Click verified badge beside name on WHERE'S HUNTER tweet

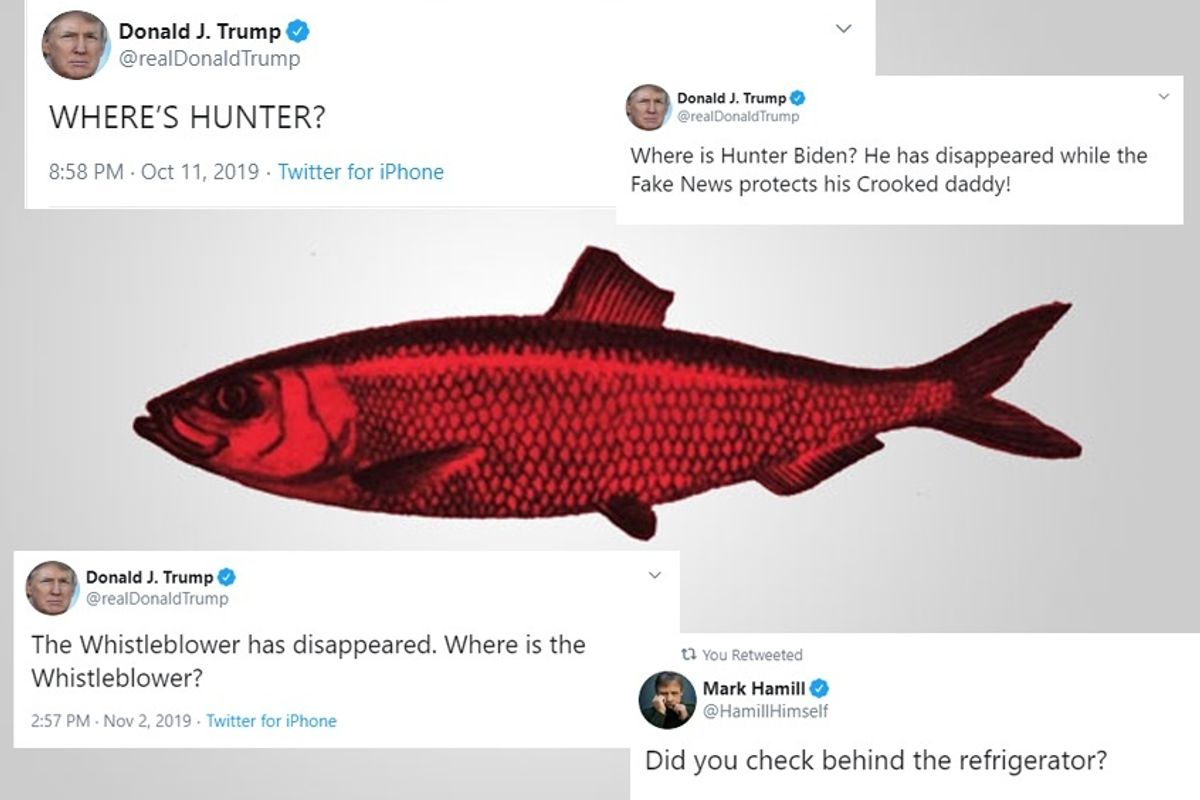pos(298,32)
